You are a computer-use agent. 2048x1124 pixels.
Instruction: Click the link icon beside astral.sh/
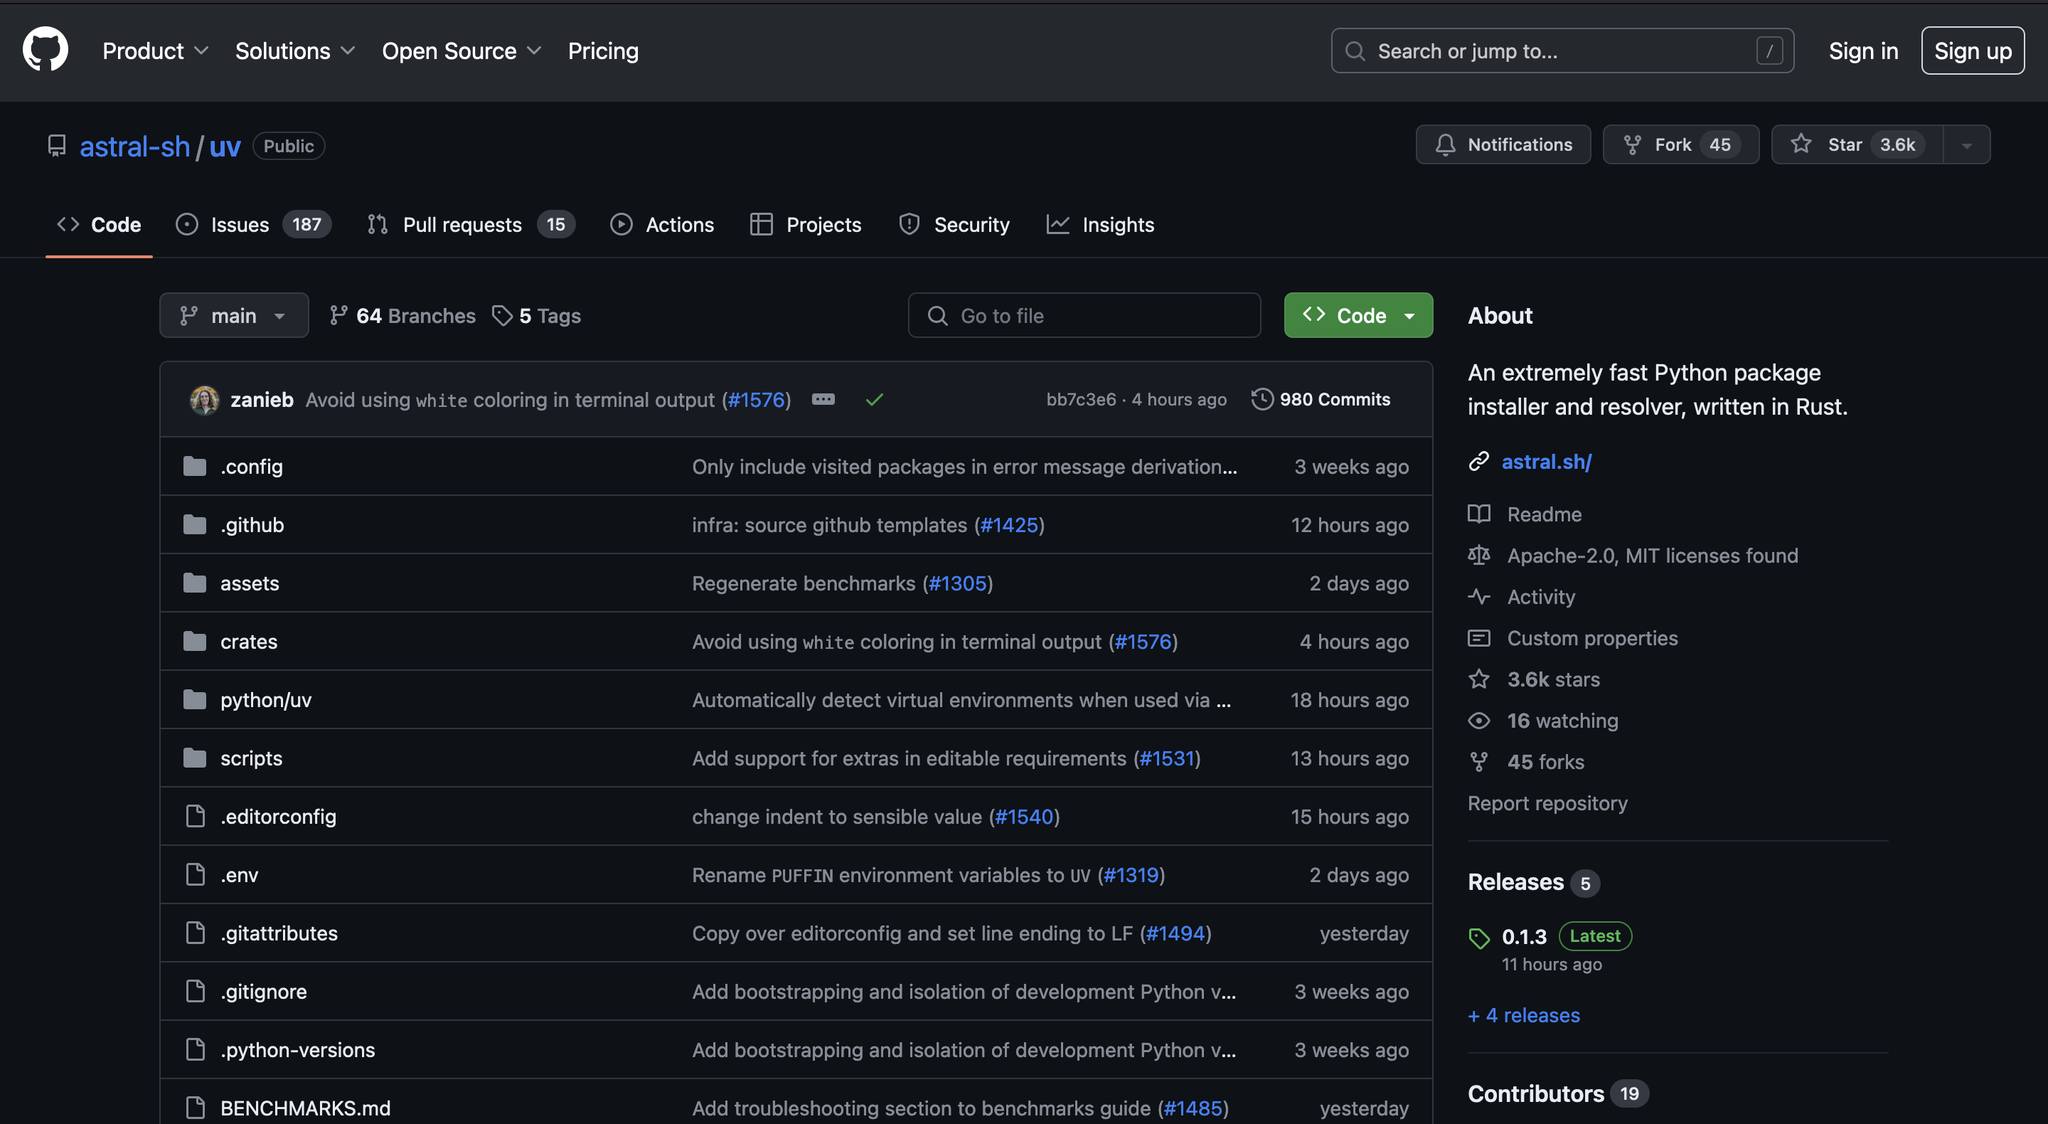(x=1479, y=461)
